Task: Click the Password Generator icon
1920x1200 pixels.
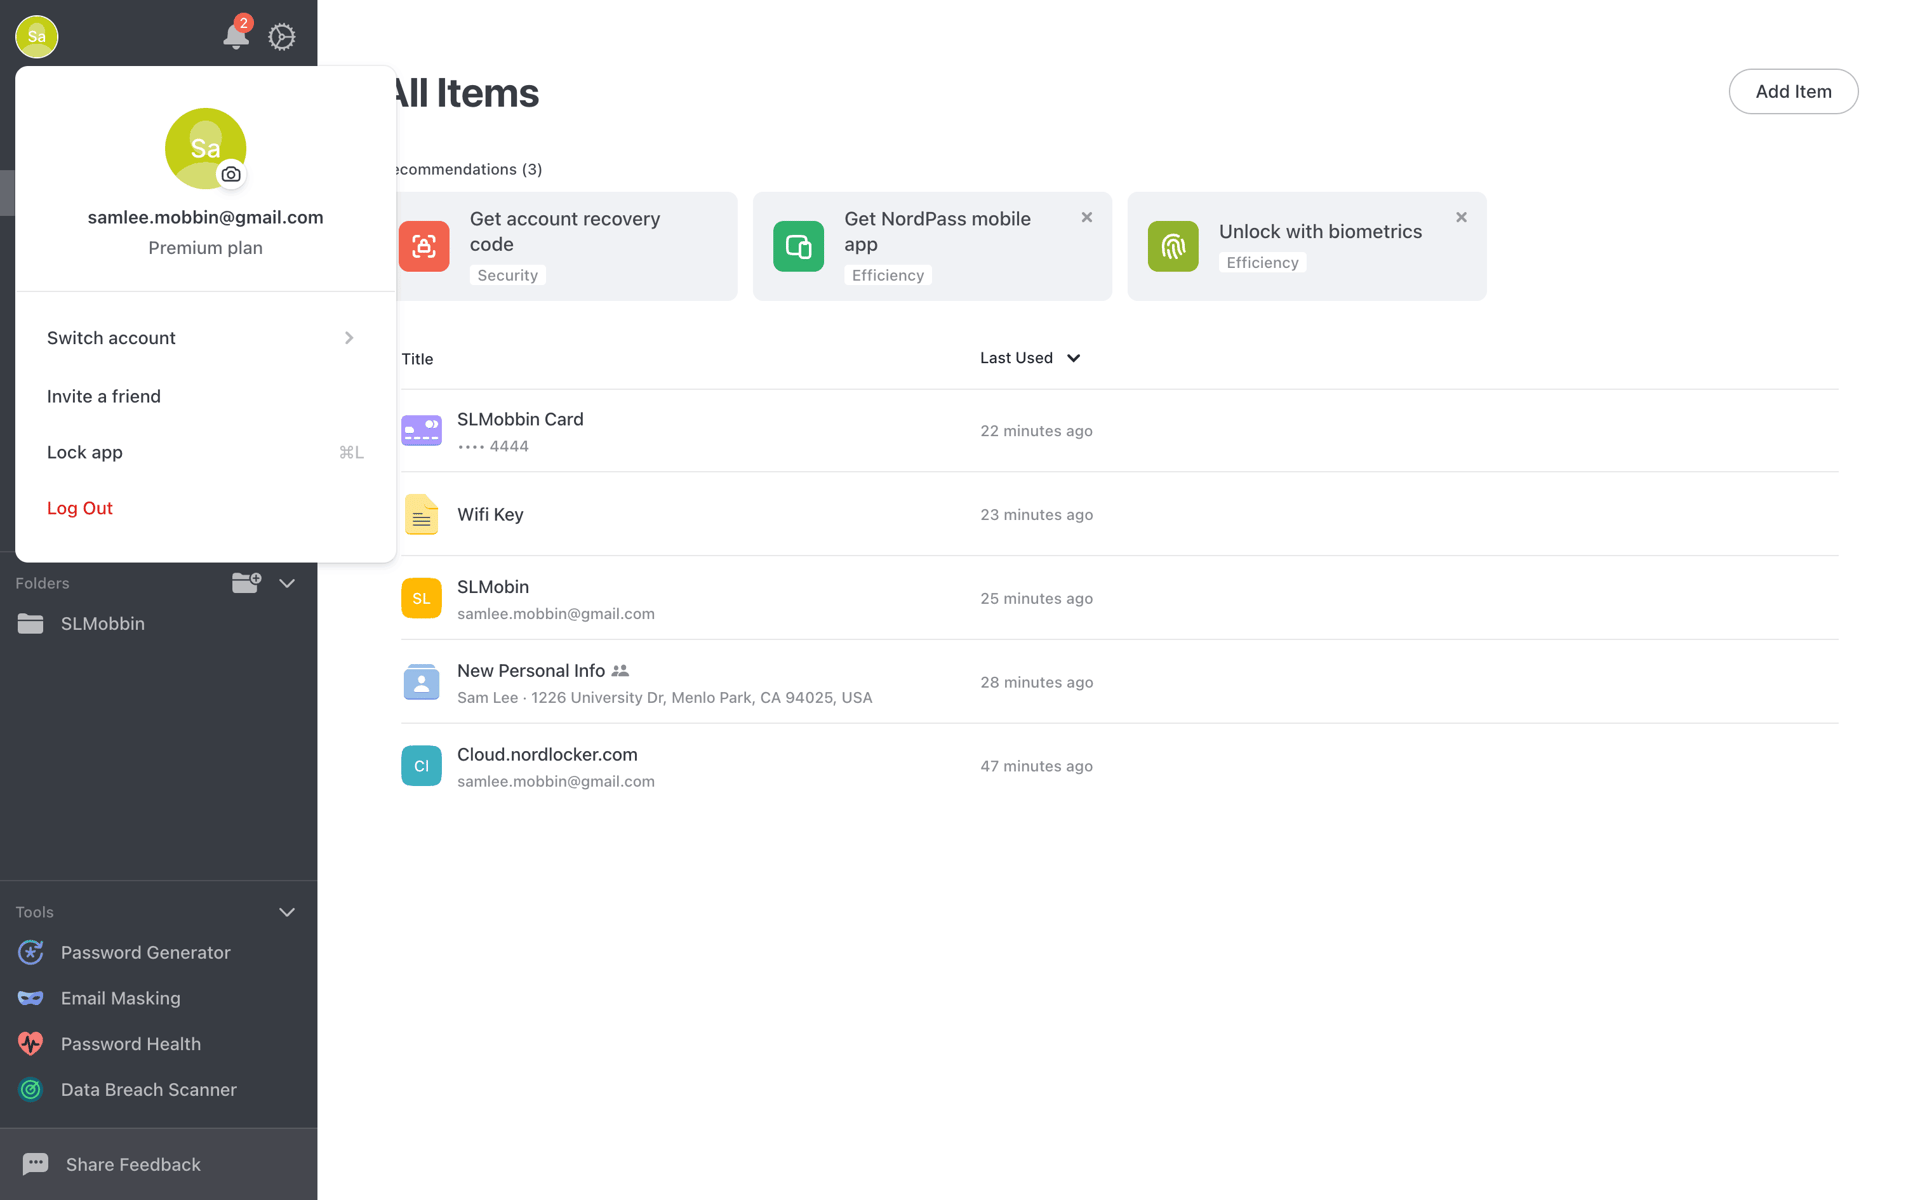Action: point(31,952)
